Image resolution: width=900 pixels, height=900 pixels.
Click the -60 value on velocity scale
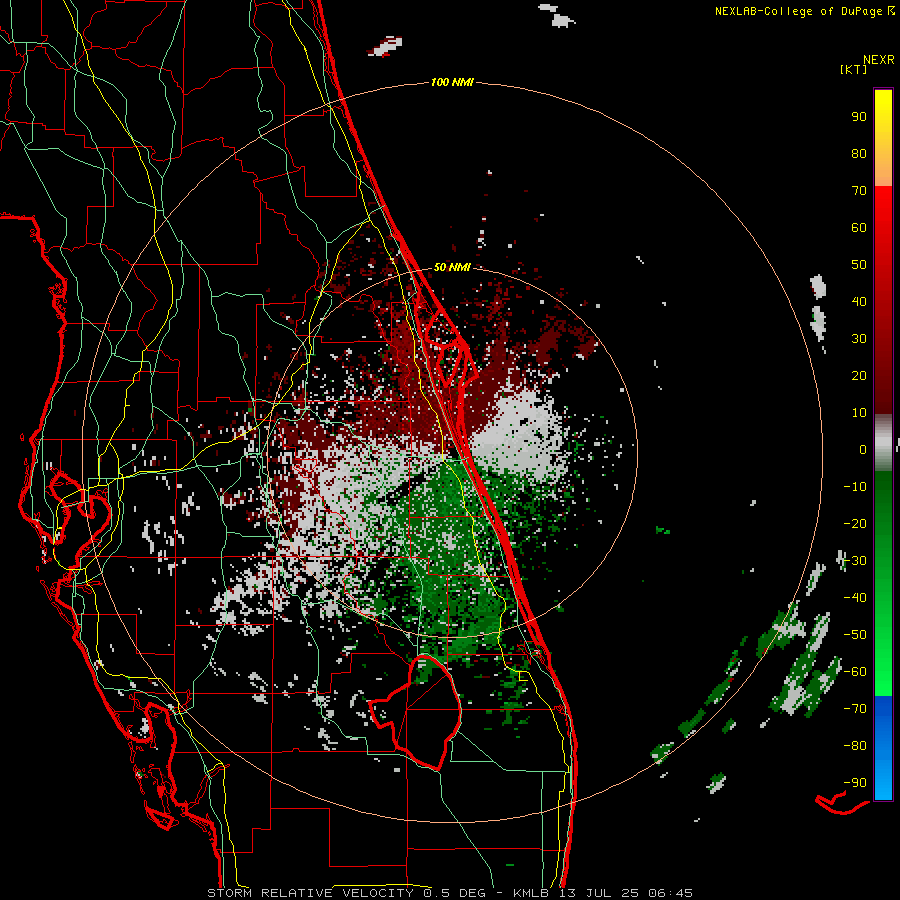(x=855, y=672)
